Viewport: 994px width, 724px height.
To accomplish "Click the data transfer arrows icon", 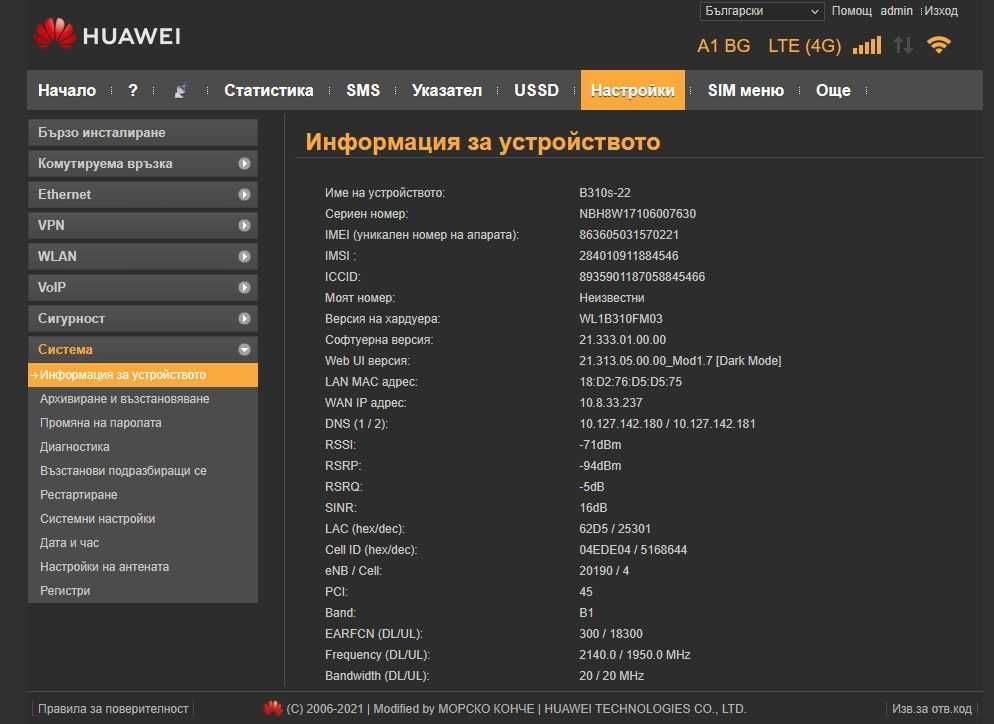I will click(x=903, y=46).
